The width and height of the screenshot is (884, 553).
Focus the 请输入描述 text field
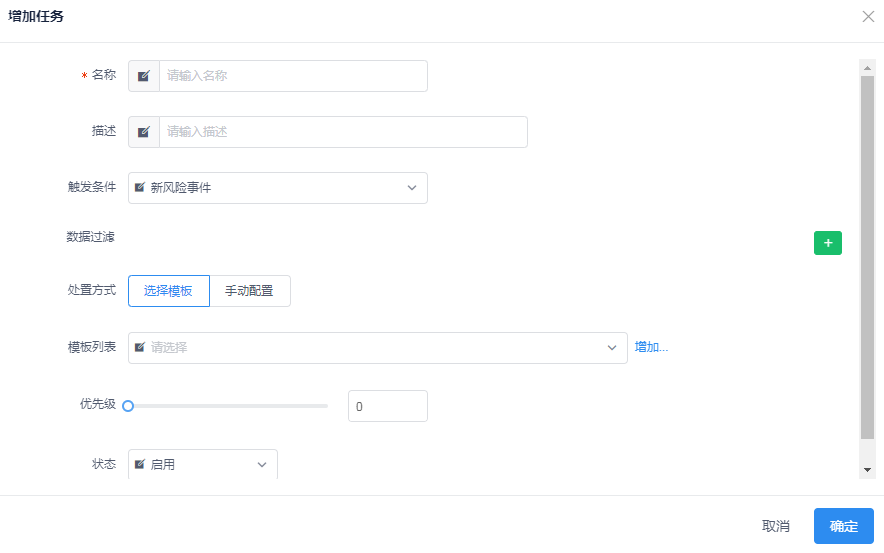pyautogui.click(x=342, y=132)
